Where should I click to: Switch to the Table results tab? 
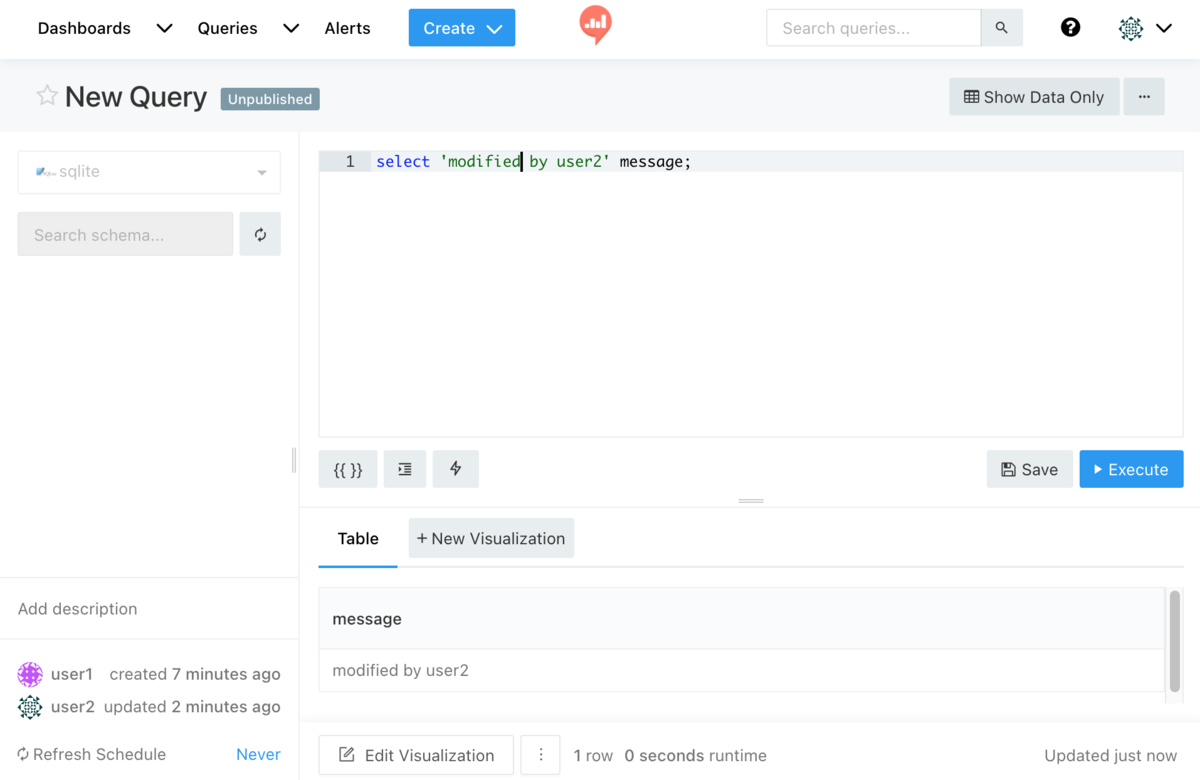tap(357, 538)
